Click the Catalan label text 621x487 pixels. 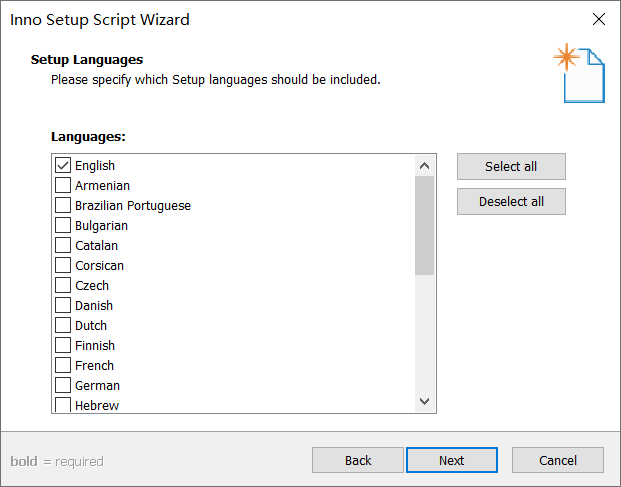click(x=97, y=245)
